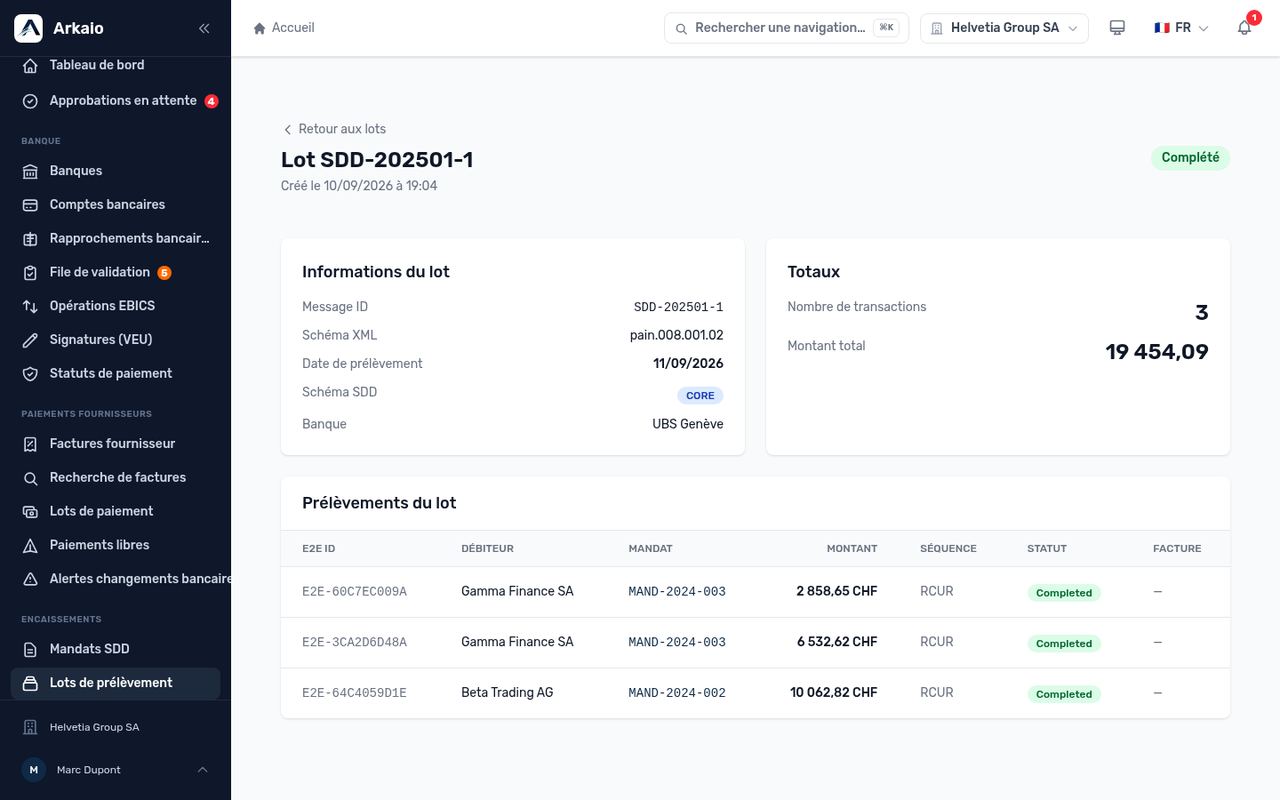Select Lots de prélèvement in sidebar
Image resolution: width=1280 pixels, height=800 pixels.
tap(115, 683)
